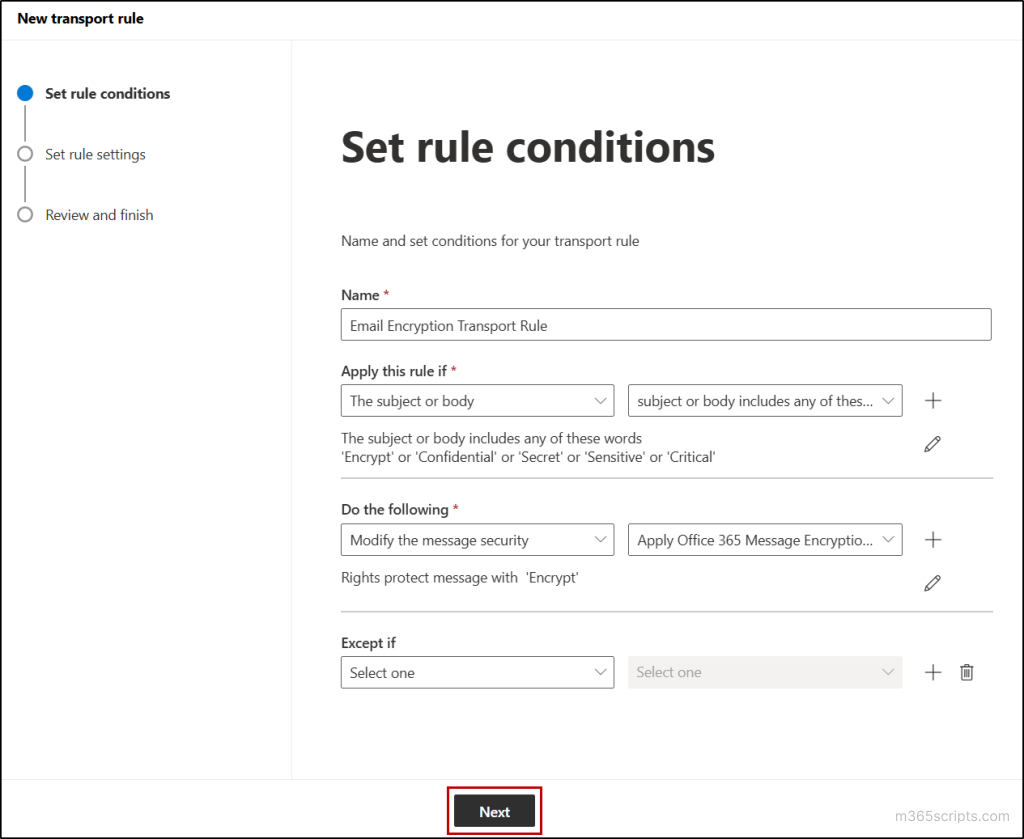
Task: Click inside the rule Name text field
Action: tap(666, 324)
